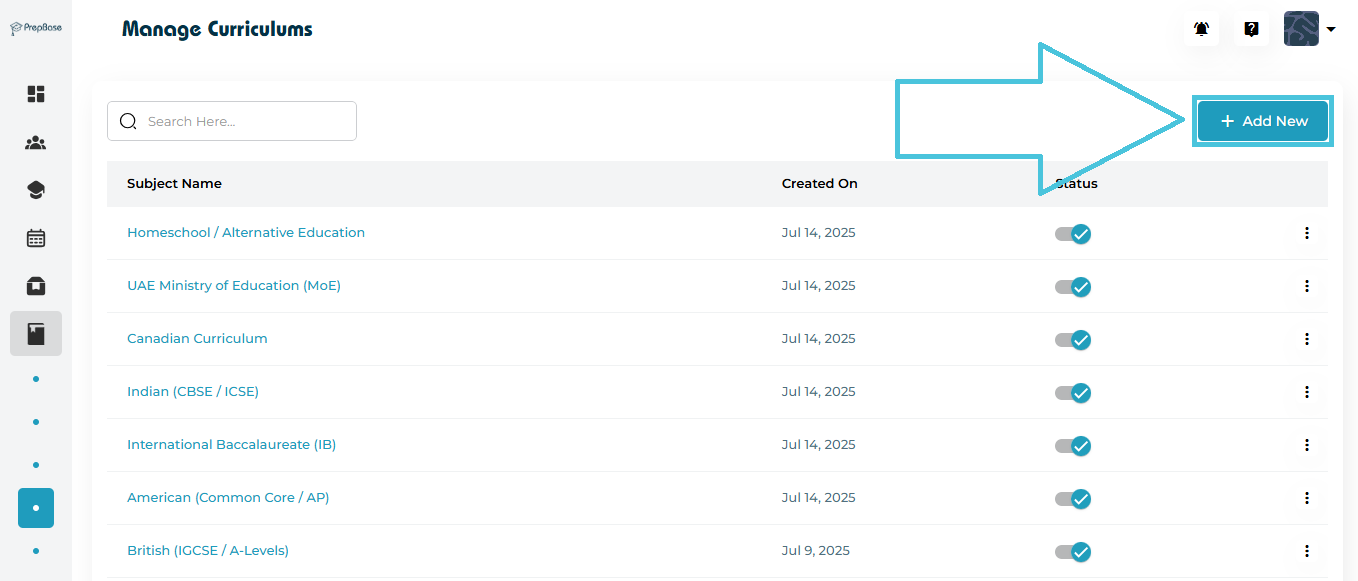
Task: Open the Indian (CBSE / ICSE) curriculum link
Action: coord(193,392)
